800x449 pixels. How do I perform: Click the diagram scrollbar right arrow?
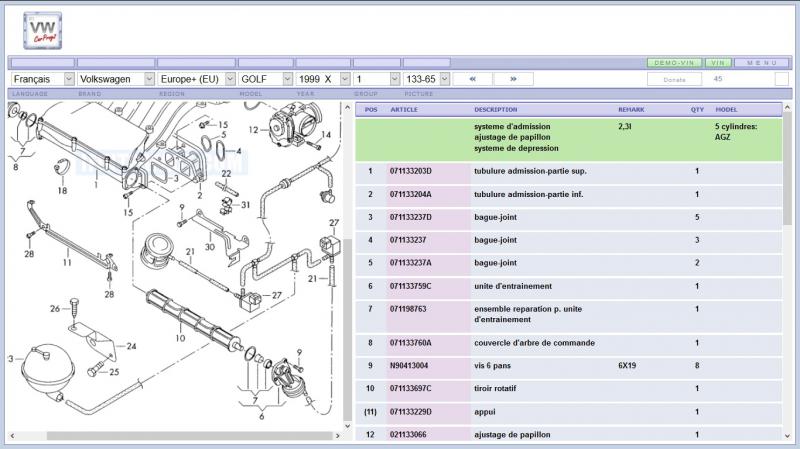pos(337,436)
